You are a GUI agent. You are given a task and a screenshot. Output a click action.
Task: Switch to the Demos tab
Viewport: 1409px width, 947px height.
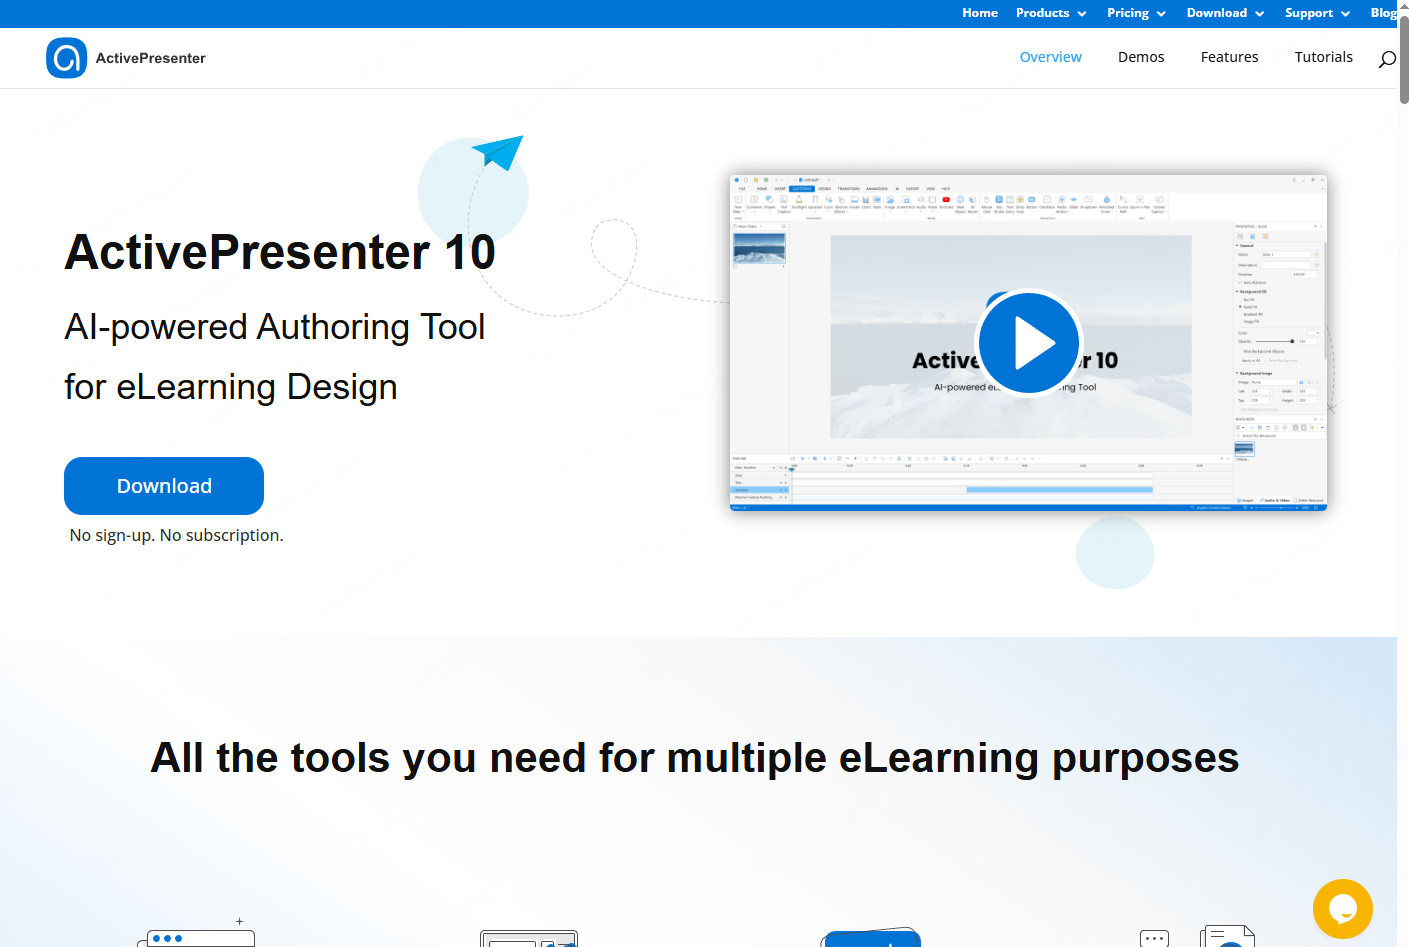1141,57
